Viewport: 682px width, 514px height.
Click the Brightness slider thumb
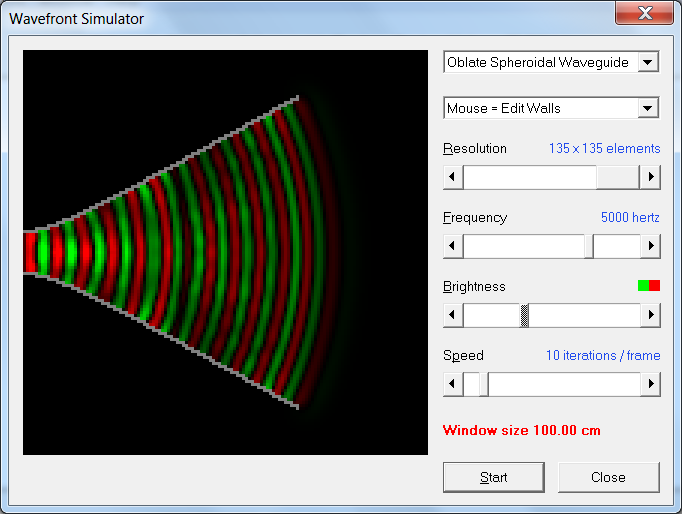point(525,314)
